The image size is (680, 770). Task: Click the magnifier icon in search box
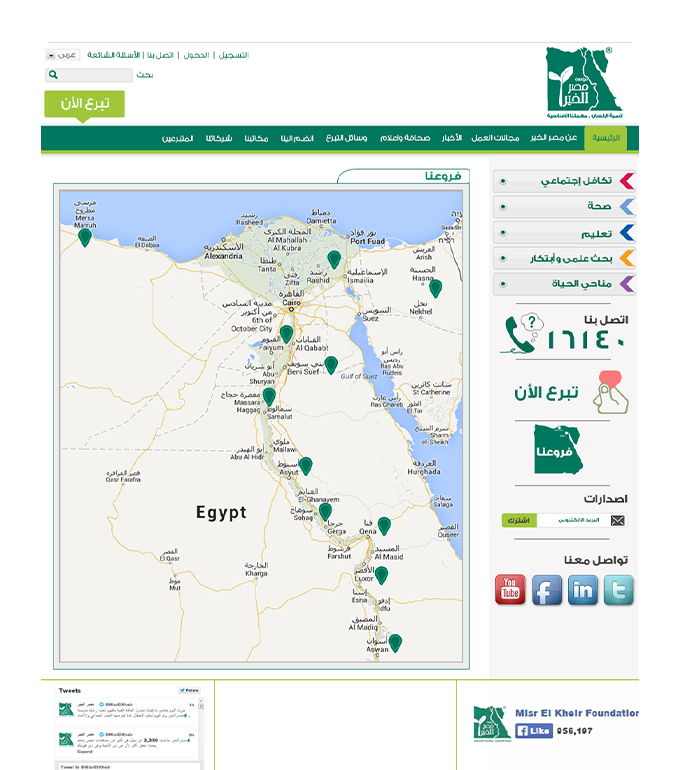pyautogui.click(x=54, y=75)
